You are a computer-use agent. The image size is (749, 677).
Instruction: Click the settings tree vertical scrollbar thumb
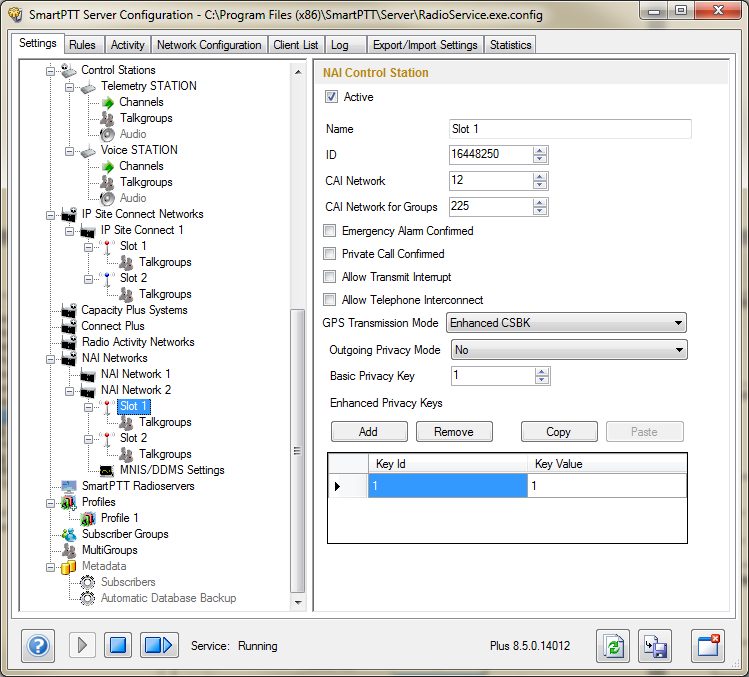coord(298,451)
